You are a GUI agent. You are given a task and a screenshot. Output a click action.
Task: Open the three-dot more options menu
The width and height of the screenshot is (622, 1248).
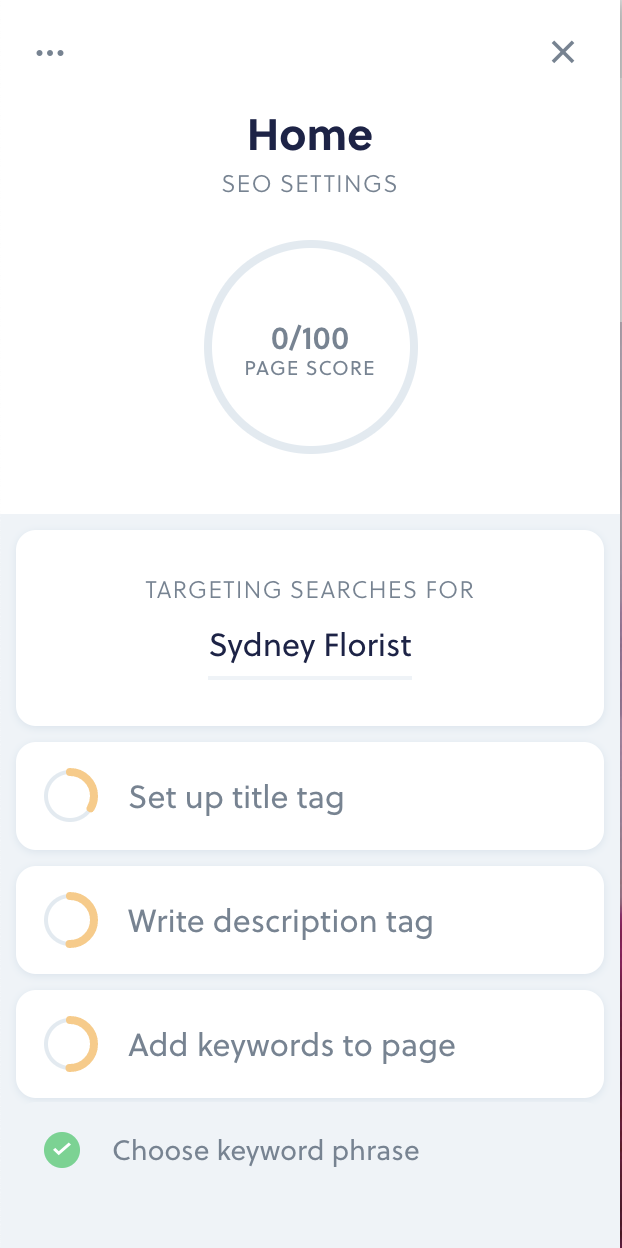coord(50,53)
